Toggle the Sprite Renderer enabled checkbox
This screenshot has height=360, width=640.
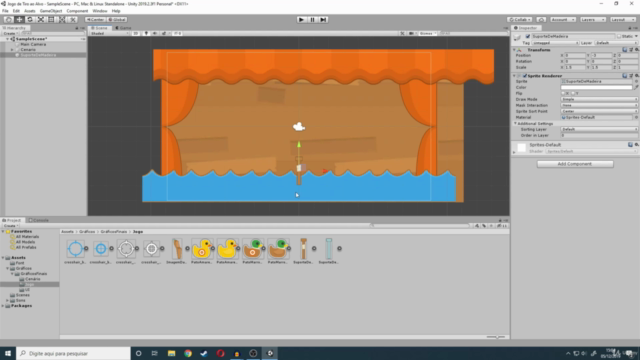point(525,76)
